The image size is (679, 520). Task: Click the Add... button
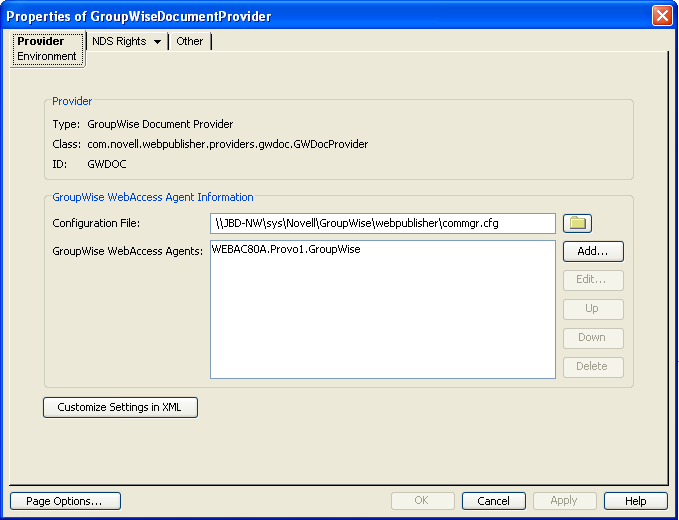593,251
